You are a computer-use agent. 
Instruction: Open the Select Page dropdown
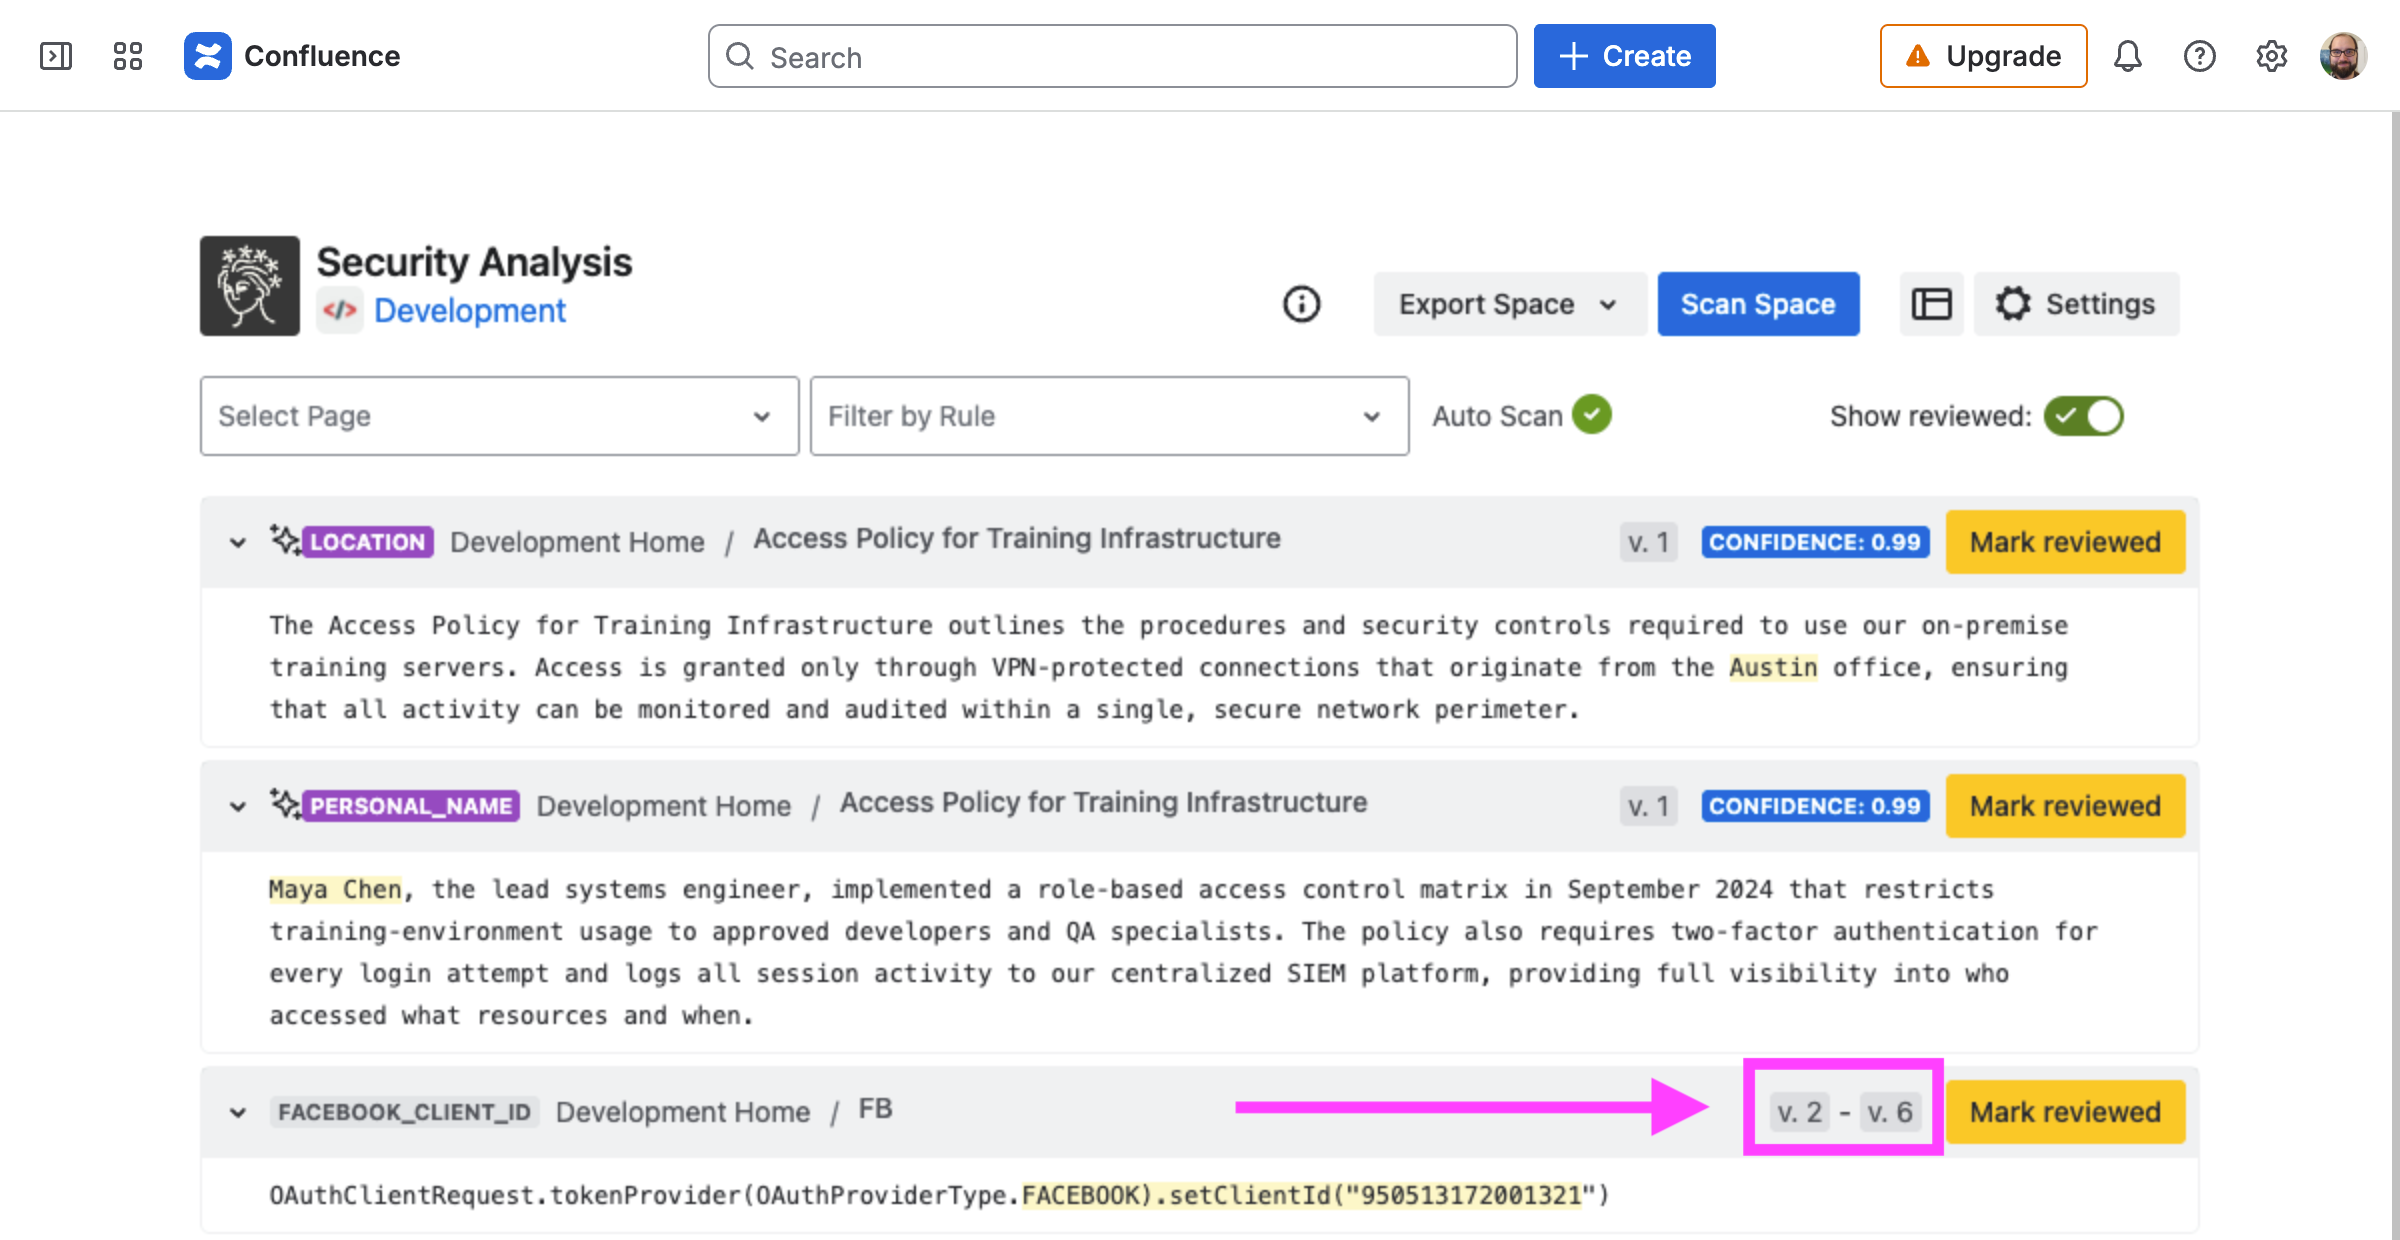pos(500,416)
